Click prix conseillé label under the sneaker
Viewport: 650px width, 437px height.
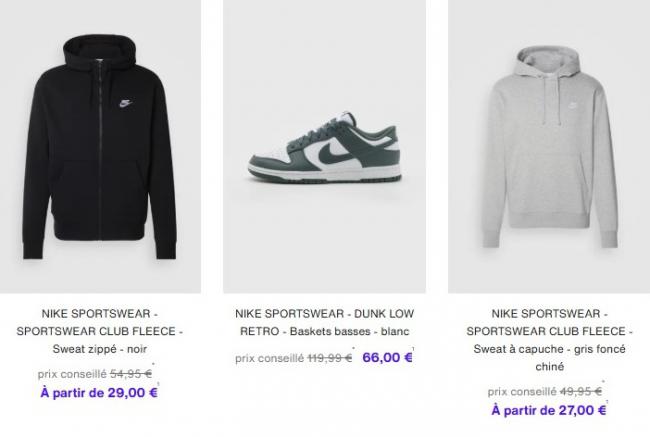click(x=269, y=358)
